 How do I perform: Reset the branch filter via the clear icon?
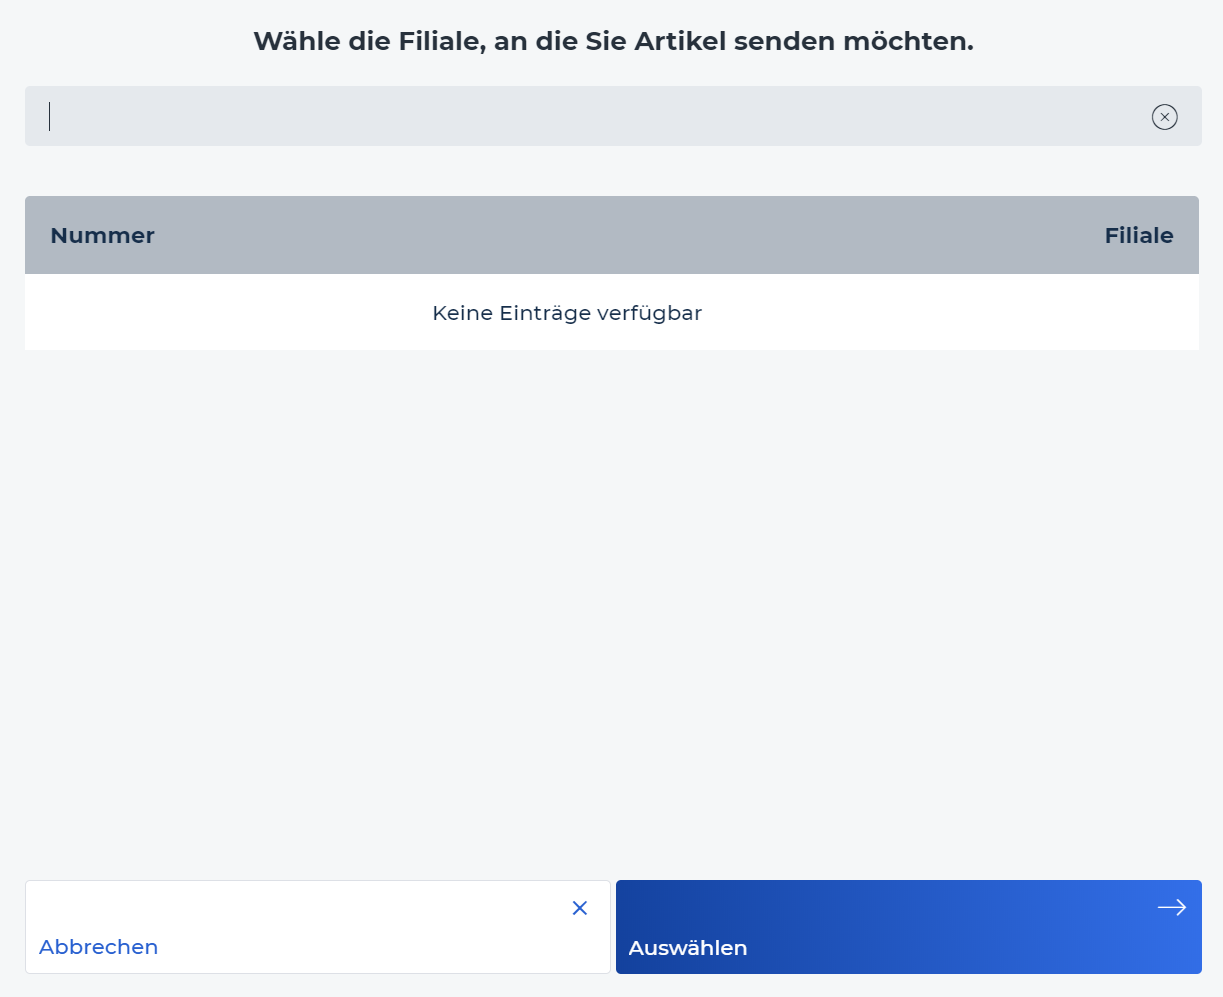[1164, 117]
